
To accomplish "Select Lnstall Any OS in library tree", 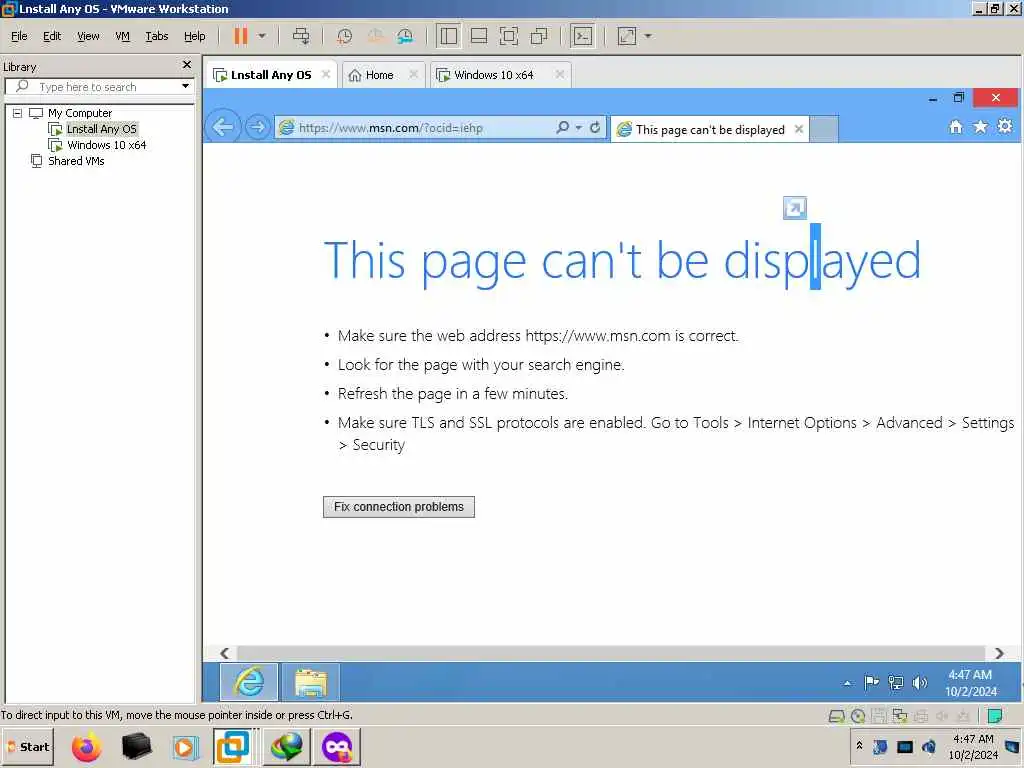I will point(102,129).
